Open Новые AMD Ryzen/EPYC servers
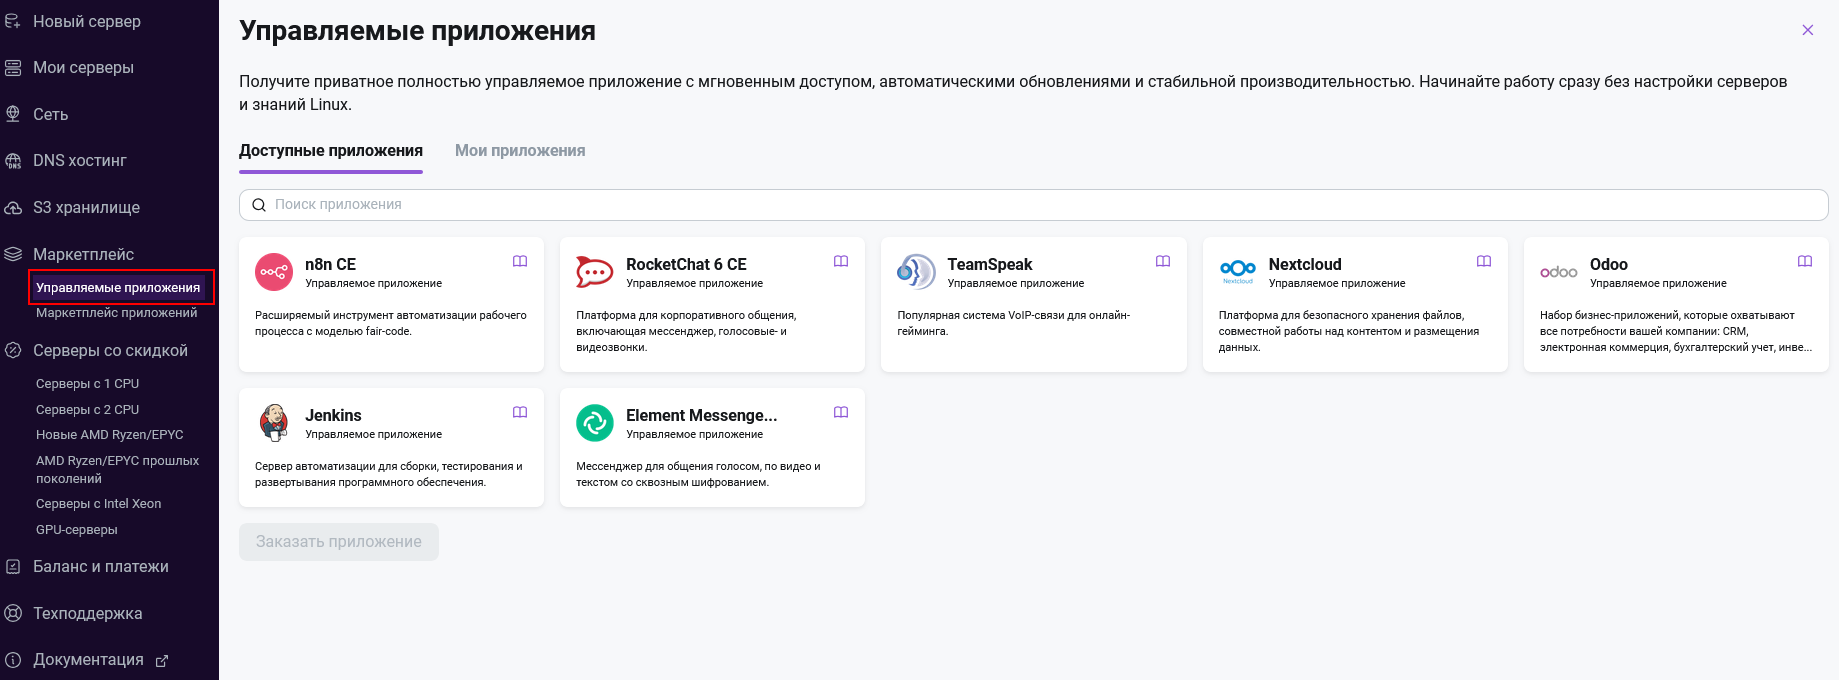Viewport: 1839px width, 680px height. [110, 435]
